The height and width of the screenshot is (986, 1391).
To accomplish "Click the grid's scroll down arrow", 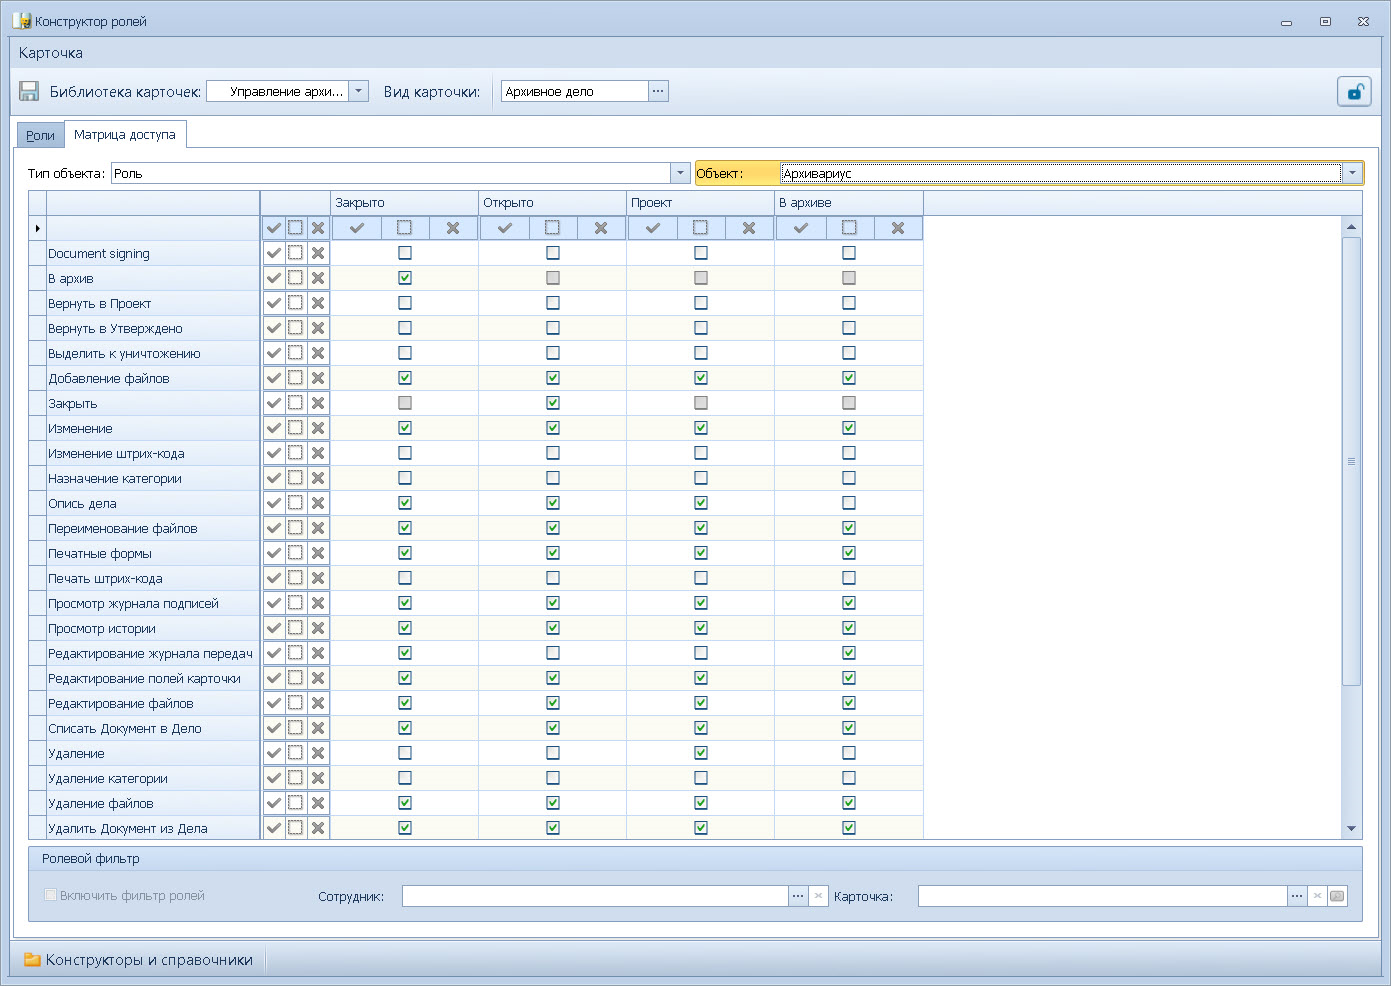I will pyautogui.click(x=1351, y=828).
